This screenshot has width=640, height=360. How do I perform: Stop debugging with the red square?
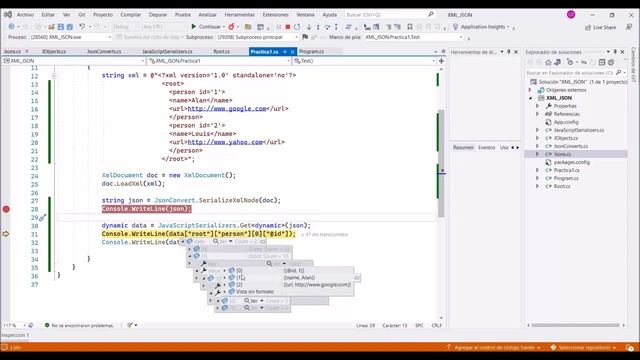coord(288,27)
